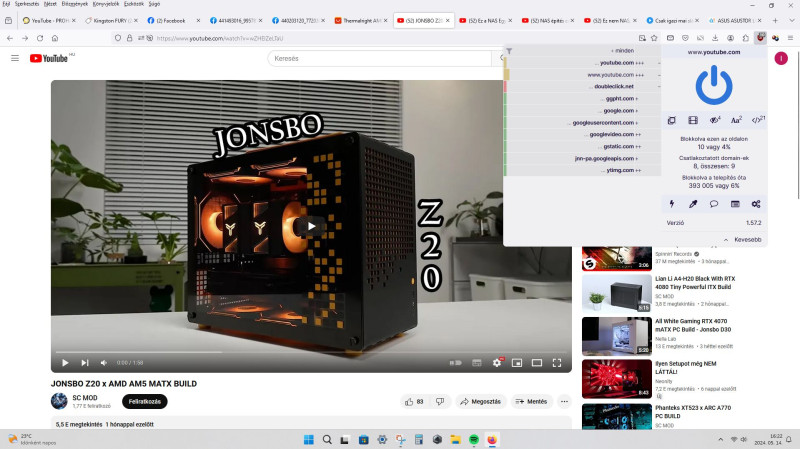This screenshot has width=800, height=449.
Task: Select the 'minden' row in domain list
Action: click(582, 51)
